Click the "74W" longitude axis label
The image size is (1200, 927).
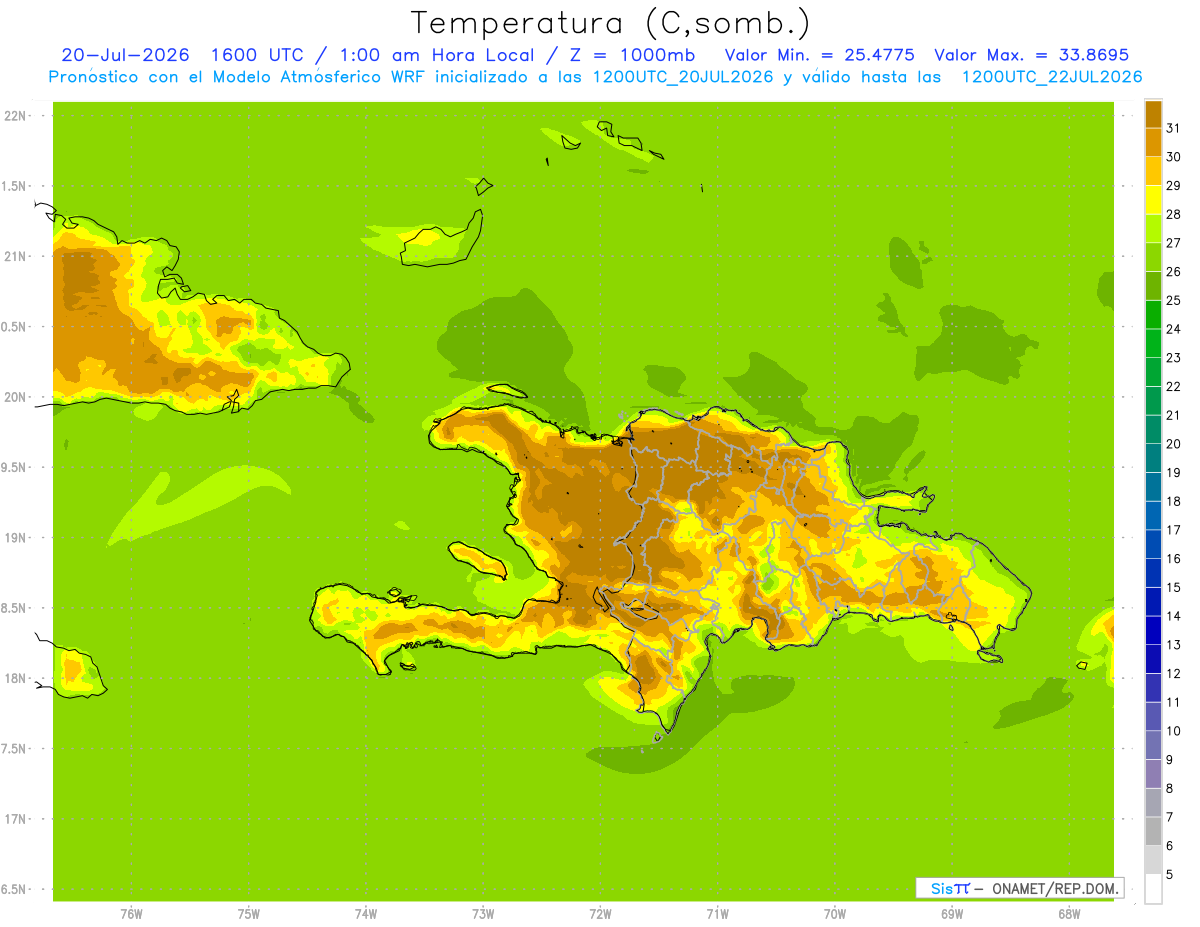point(366,914)
